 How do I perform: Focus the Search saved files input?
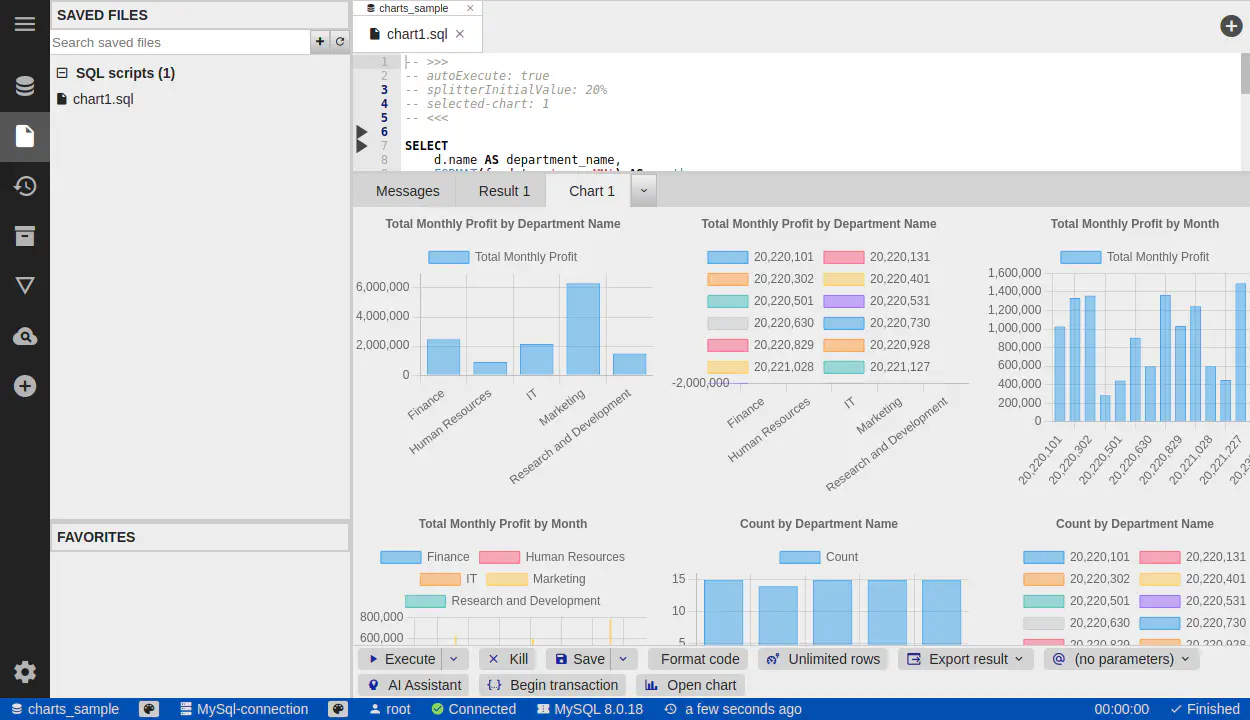pyautogui.click(x=180, y=42)
